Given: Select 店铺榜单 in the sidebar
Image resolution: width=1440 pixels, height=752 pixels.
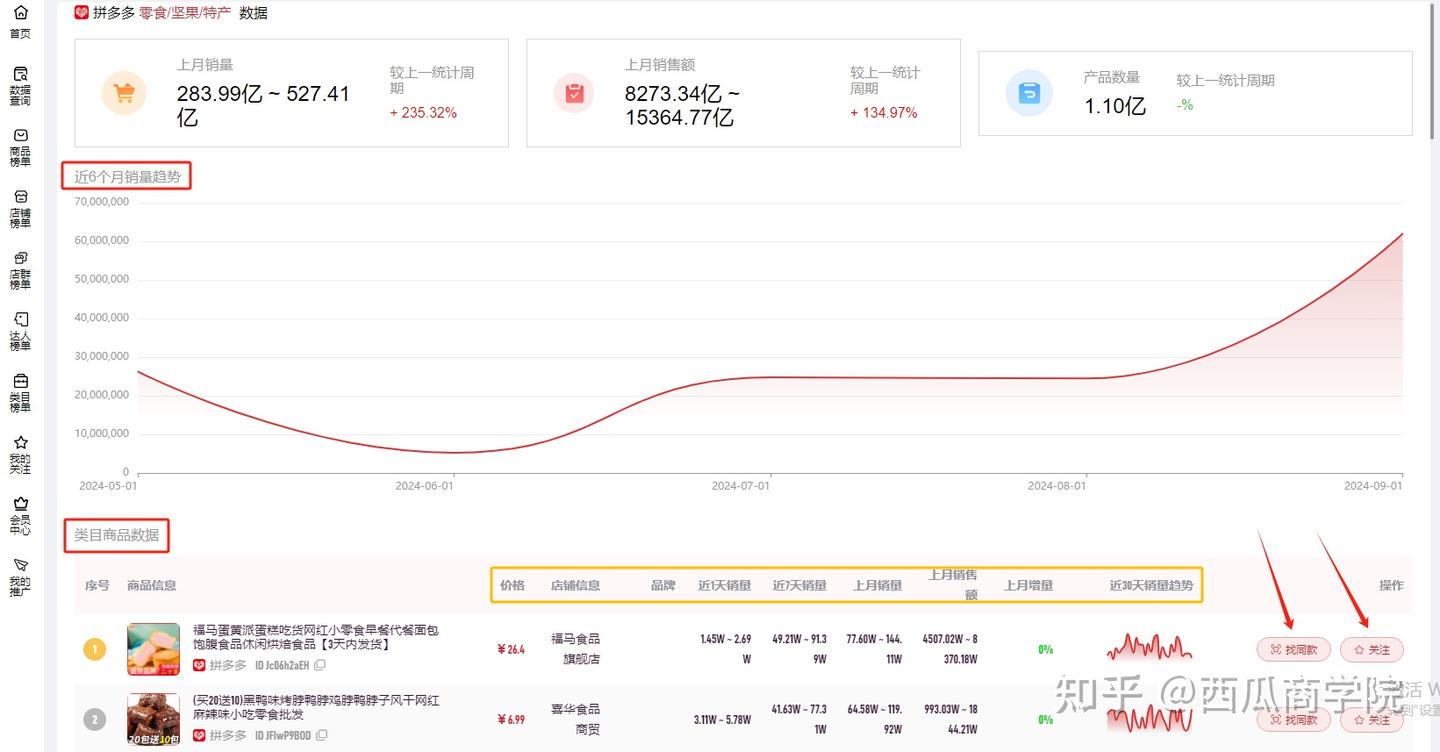Looking at the screenshot, I should (20, 209).
